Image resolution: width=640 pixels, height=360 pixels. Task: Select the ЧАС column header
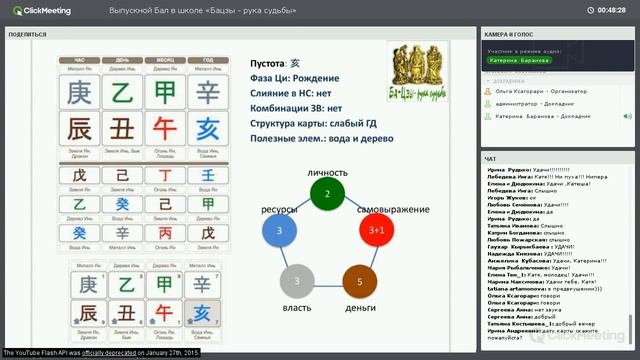point(80,60)
